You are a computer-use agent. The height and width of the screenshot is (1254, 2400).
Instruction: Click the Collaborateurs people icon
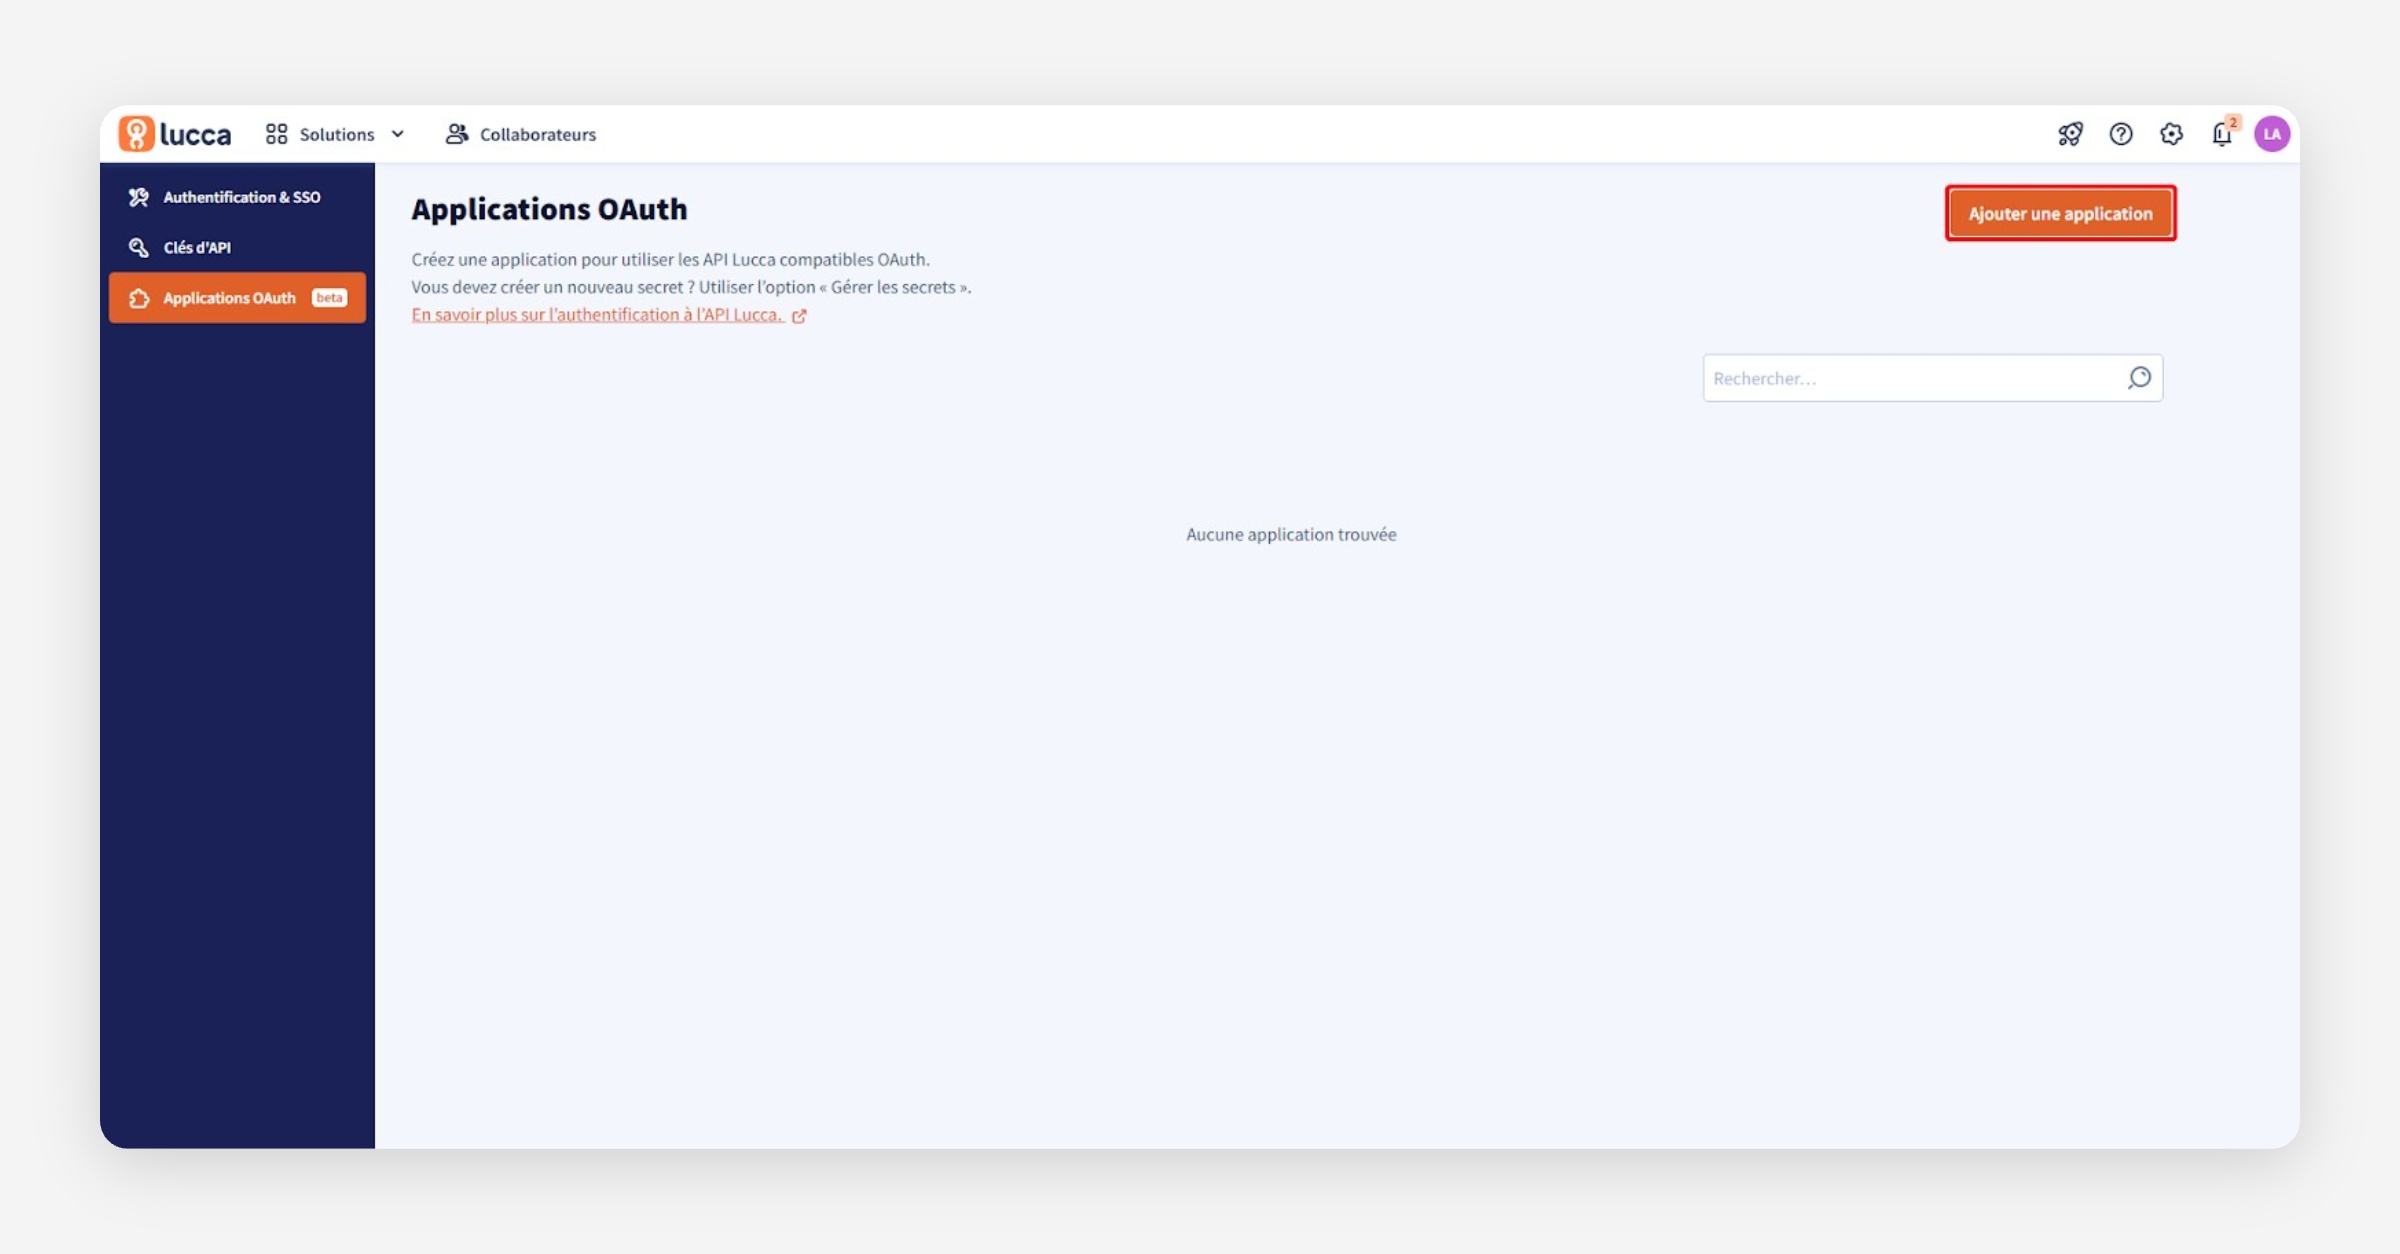point(457,134)
